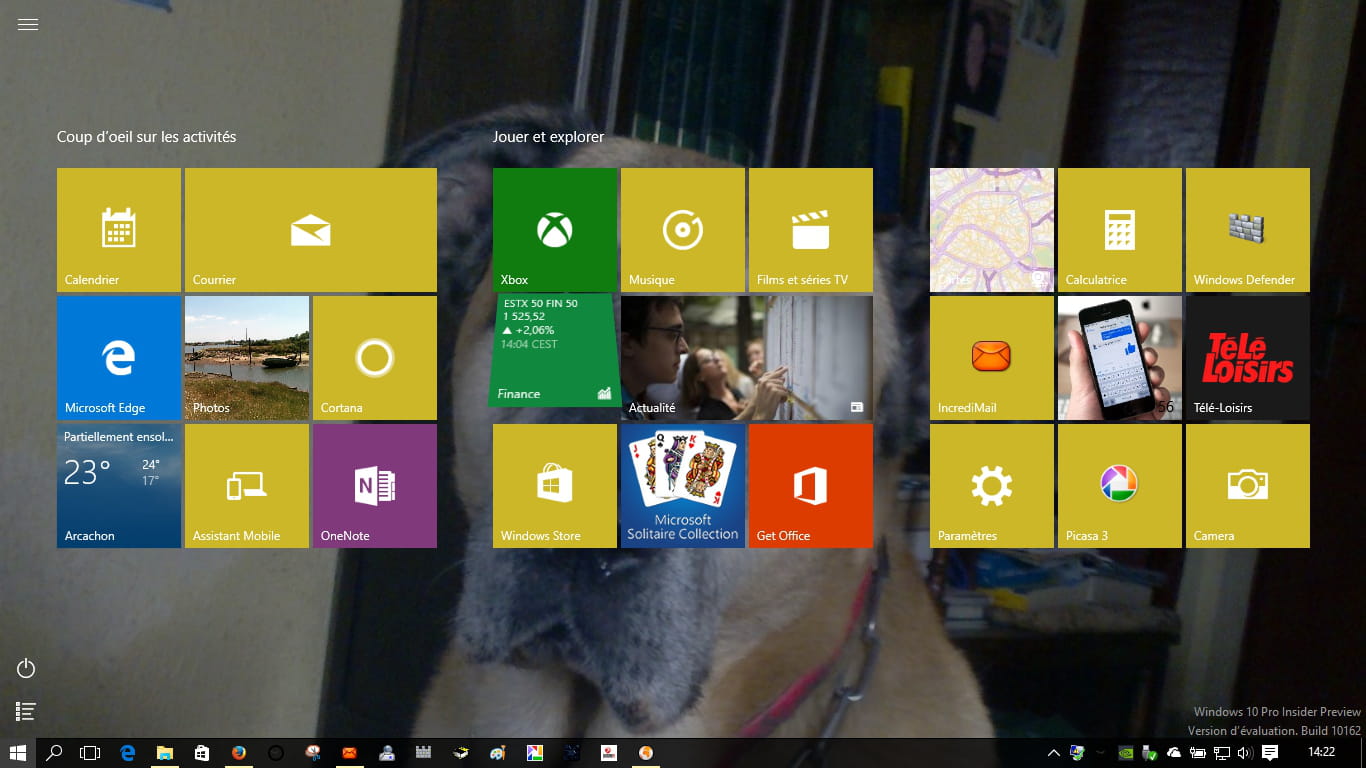Launch Firefox from the taskbar
The height and width of the screenshot is (768, 1366).
pos(239,753)
